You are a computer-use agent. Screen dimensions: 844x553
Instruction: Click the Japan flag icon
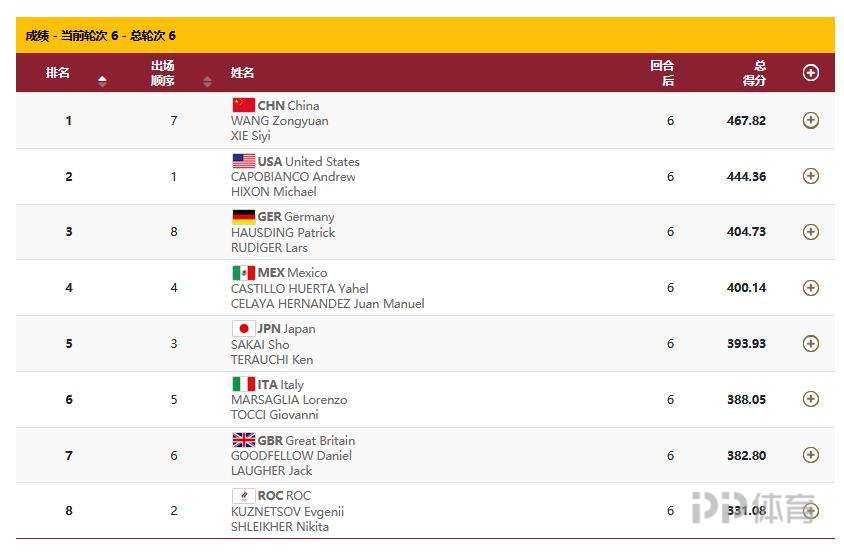click(243, 328)
